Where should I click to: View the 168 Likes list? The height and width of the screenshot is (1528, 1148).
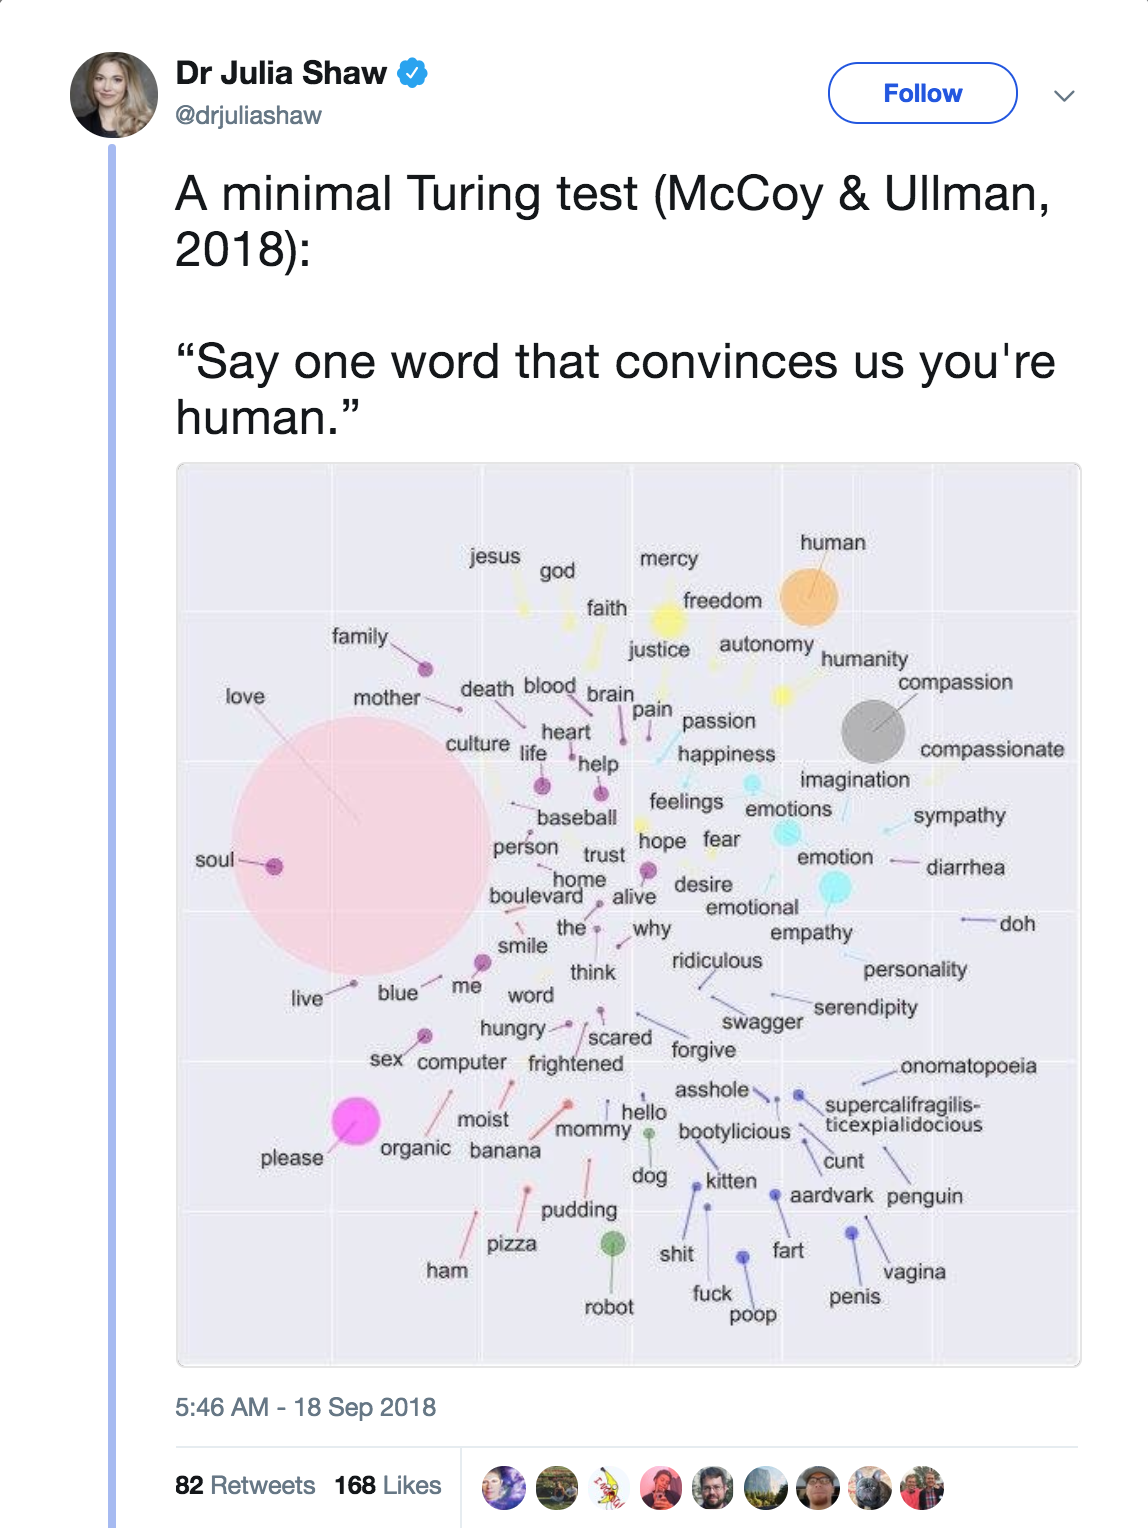388,1485
